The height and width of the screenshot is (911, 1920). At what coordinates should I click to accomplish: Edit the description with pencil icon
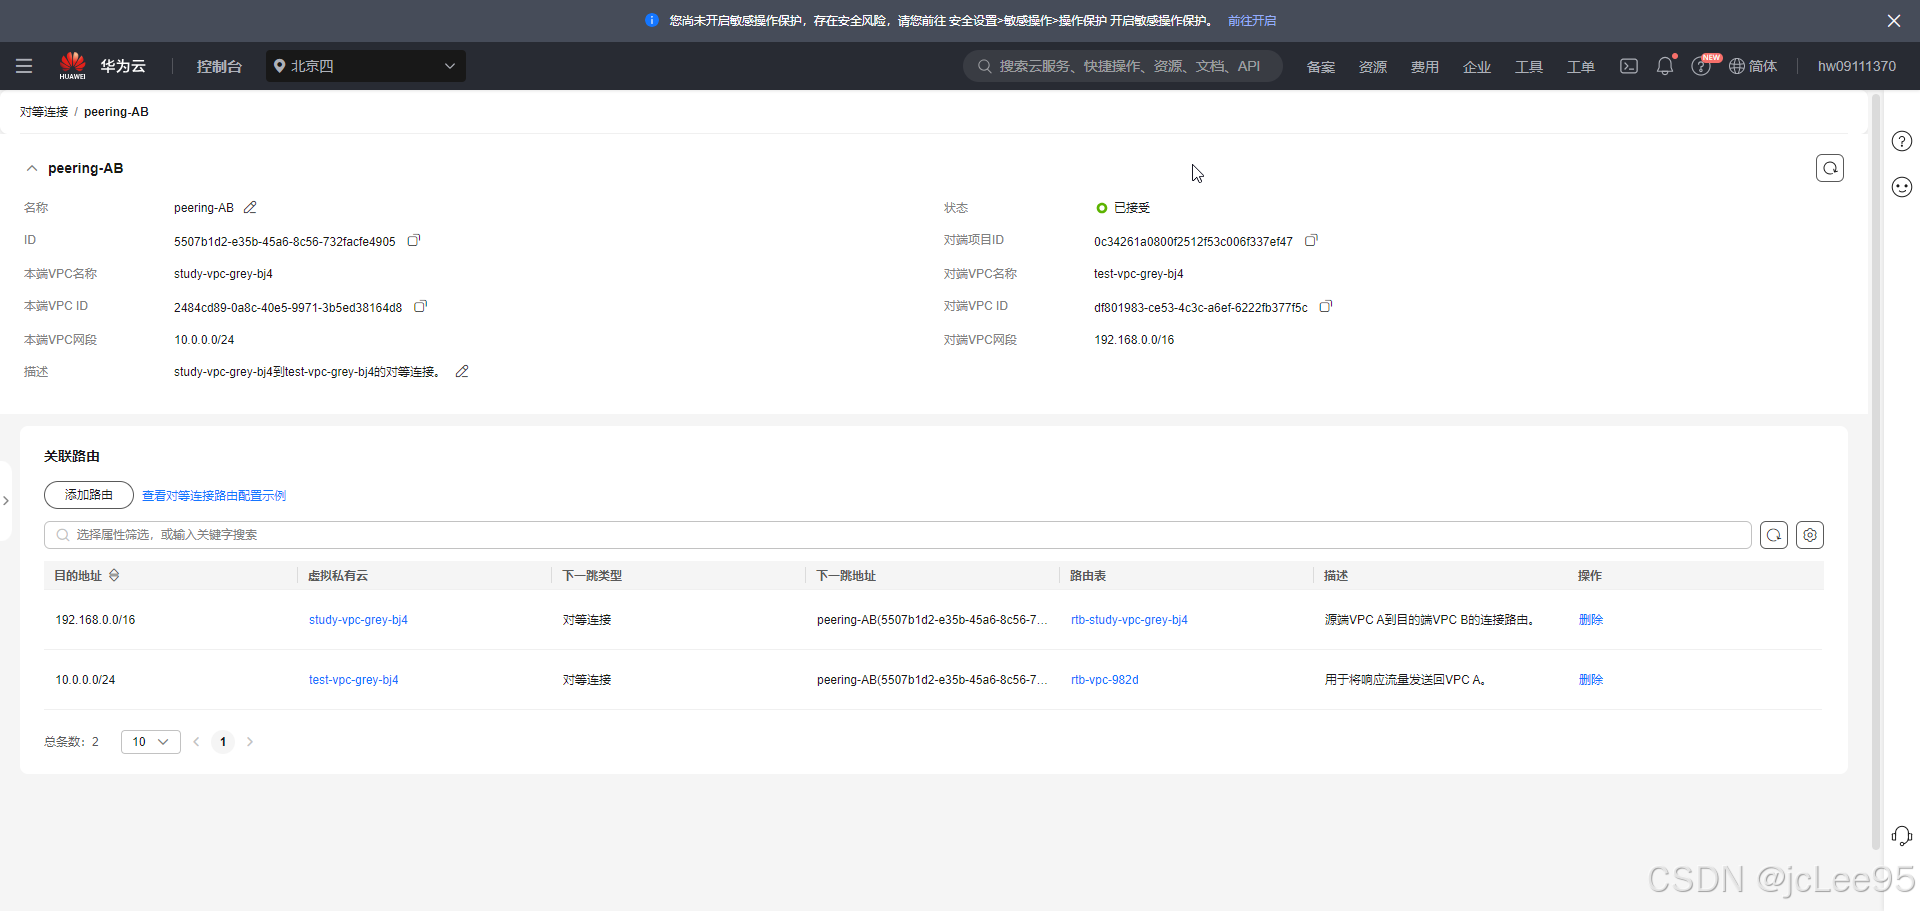tap(462, 371)
